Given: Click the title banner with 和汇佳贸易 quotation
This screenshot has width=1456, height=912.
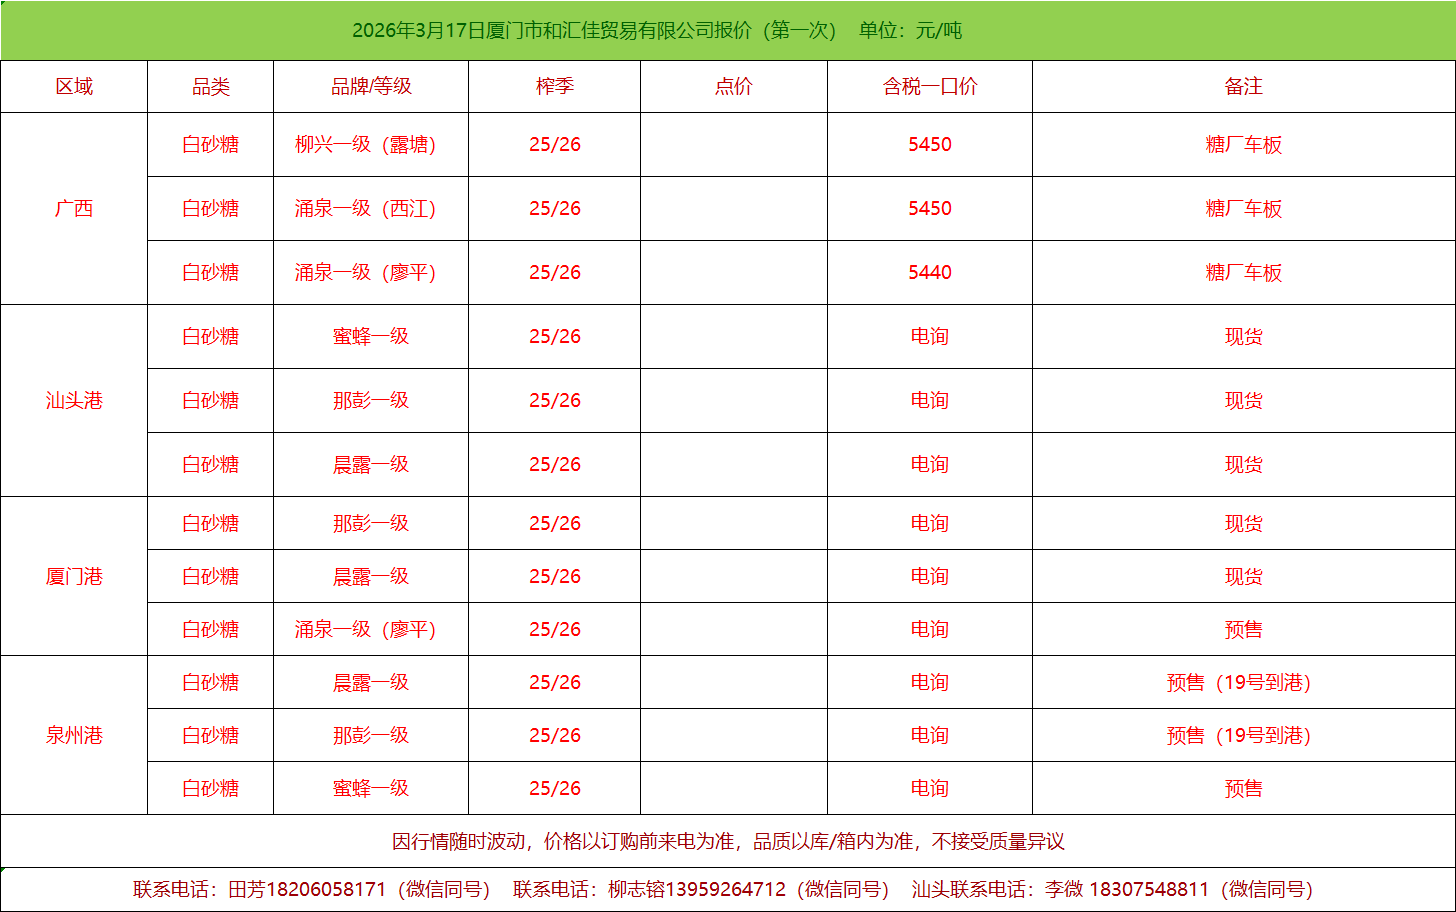Looking at the screenshot, I should click(656, 30).
